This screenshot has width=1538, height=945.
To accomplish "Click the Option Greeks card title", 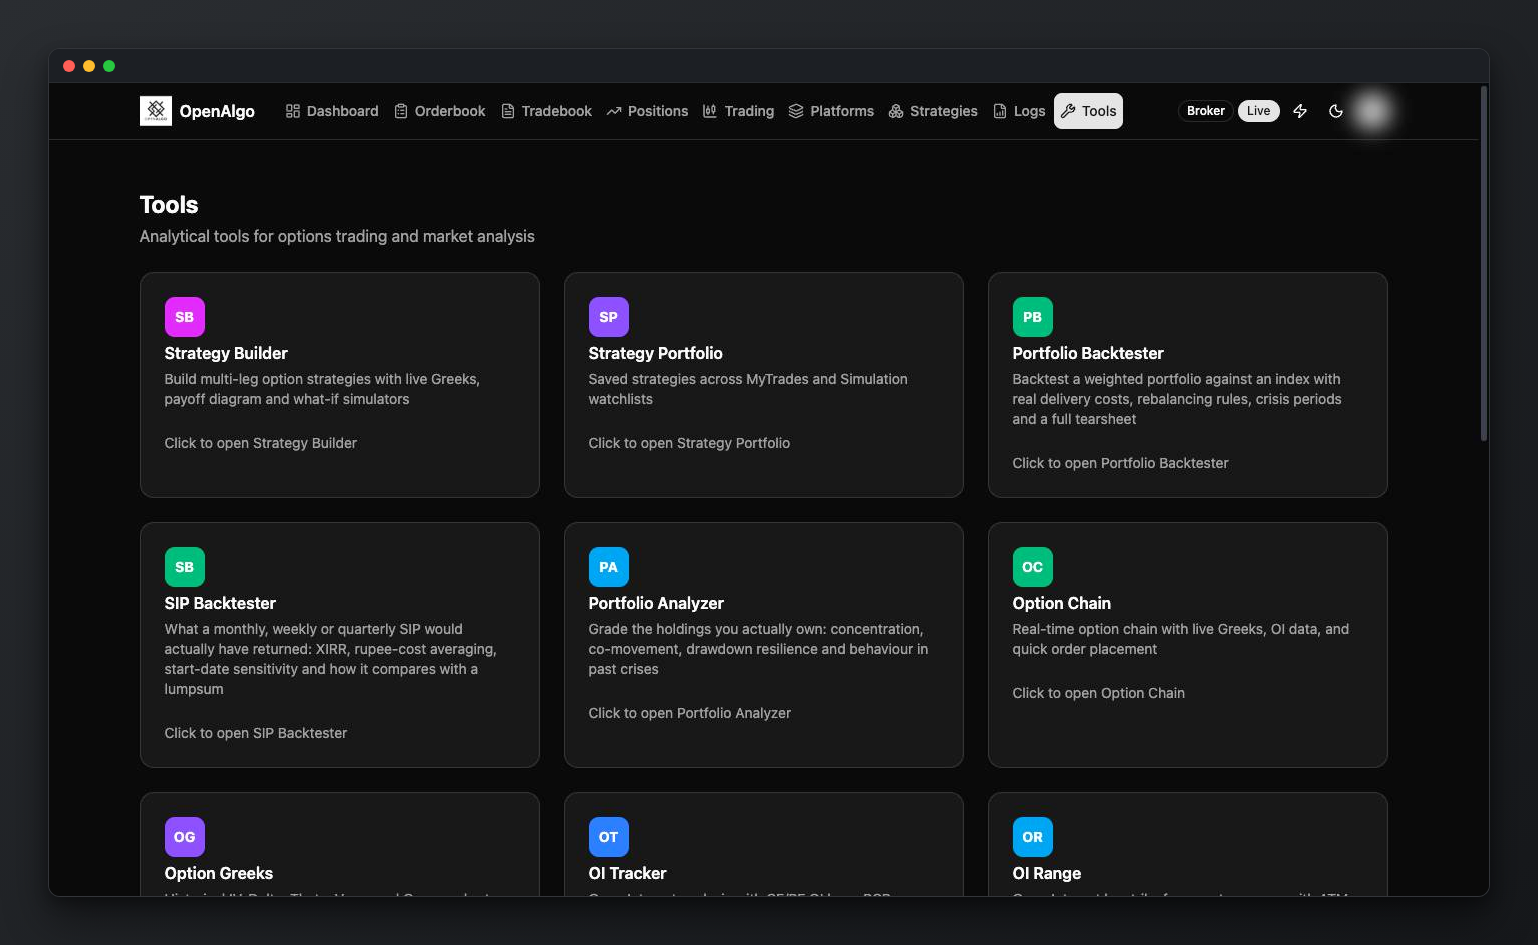I will pyautogui.click(x=219, y=873).
